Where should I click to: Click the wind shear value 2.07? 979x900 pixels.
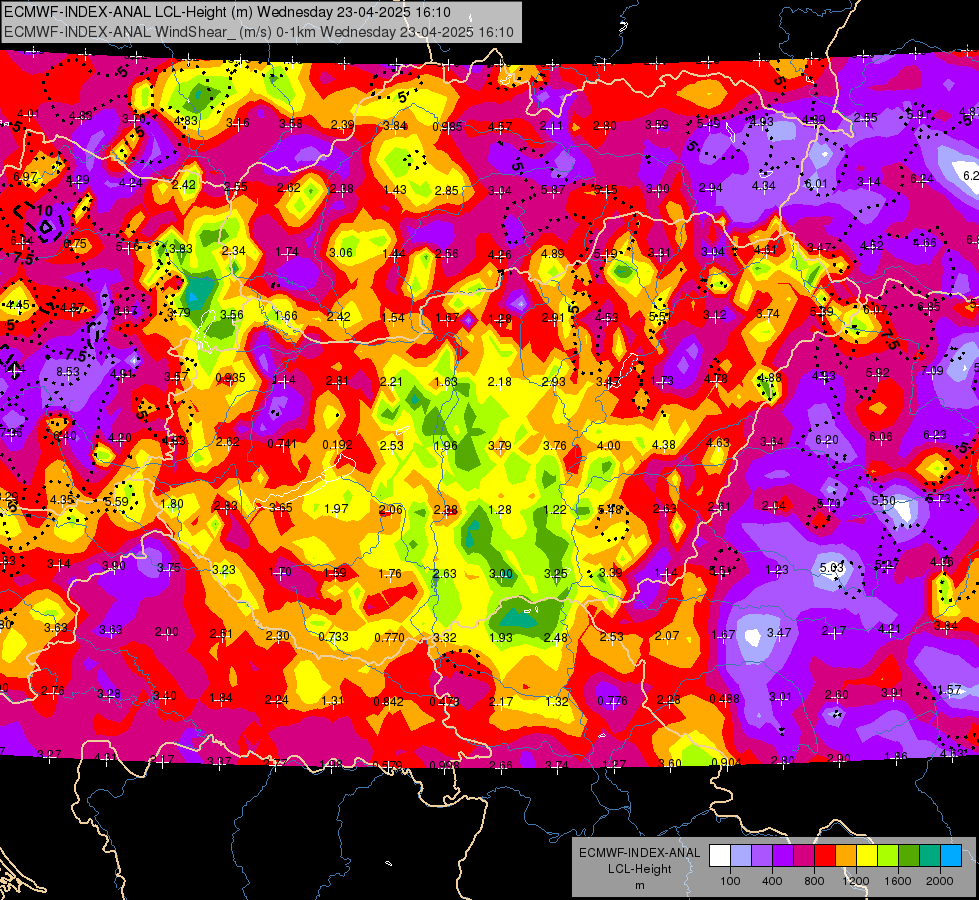tap(667, 636)
